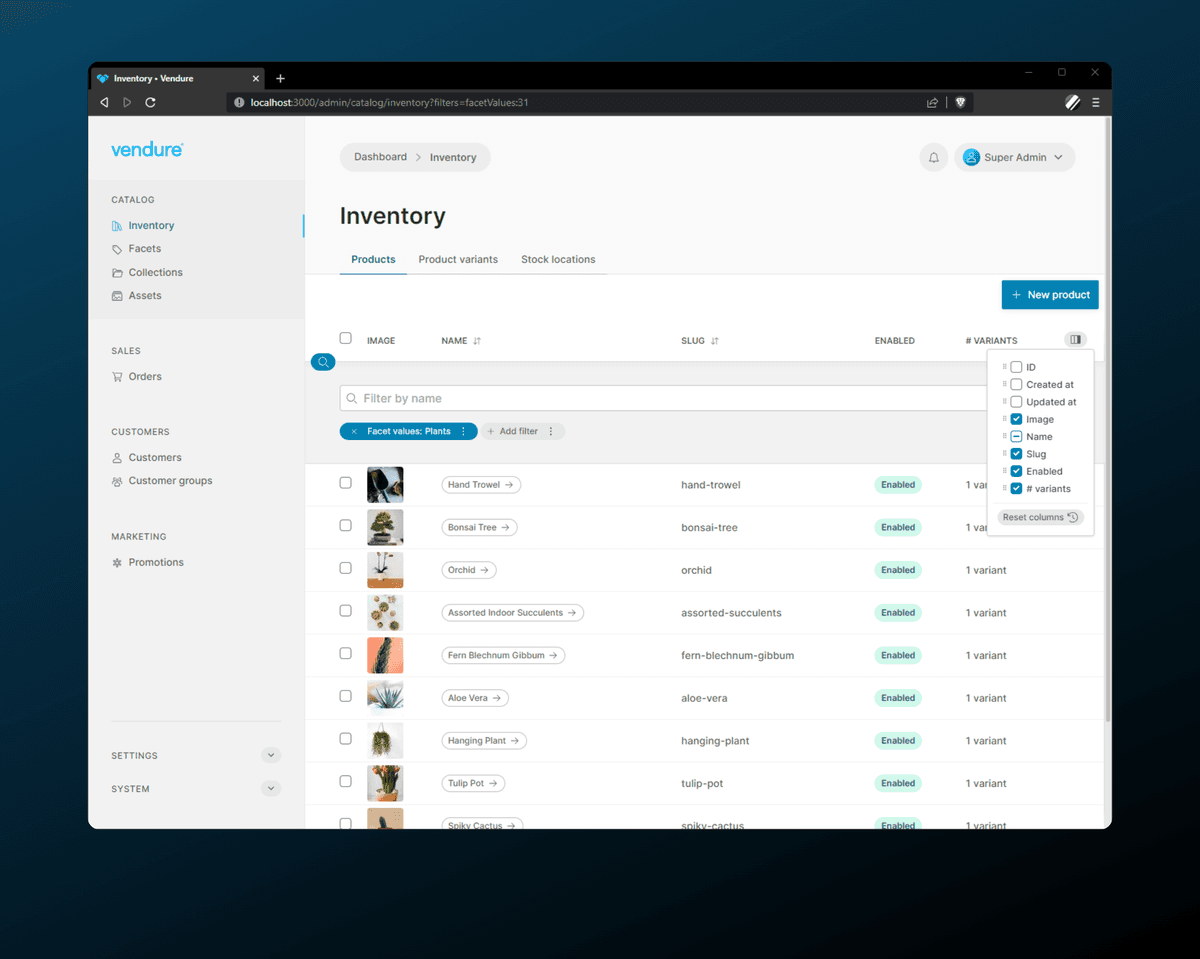The width and height of the screenshot is (1200, 959).
Task: Open the Super Admin dropdown
Action: pyautogui.click(x=1014, y=158)
